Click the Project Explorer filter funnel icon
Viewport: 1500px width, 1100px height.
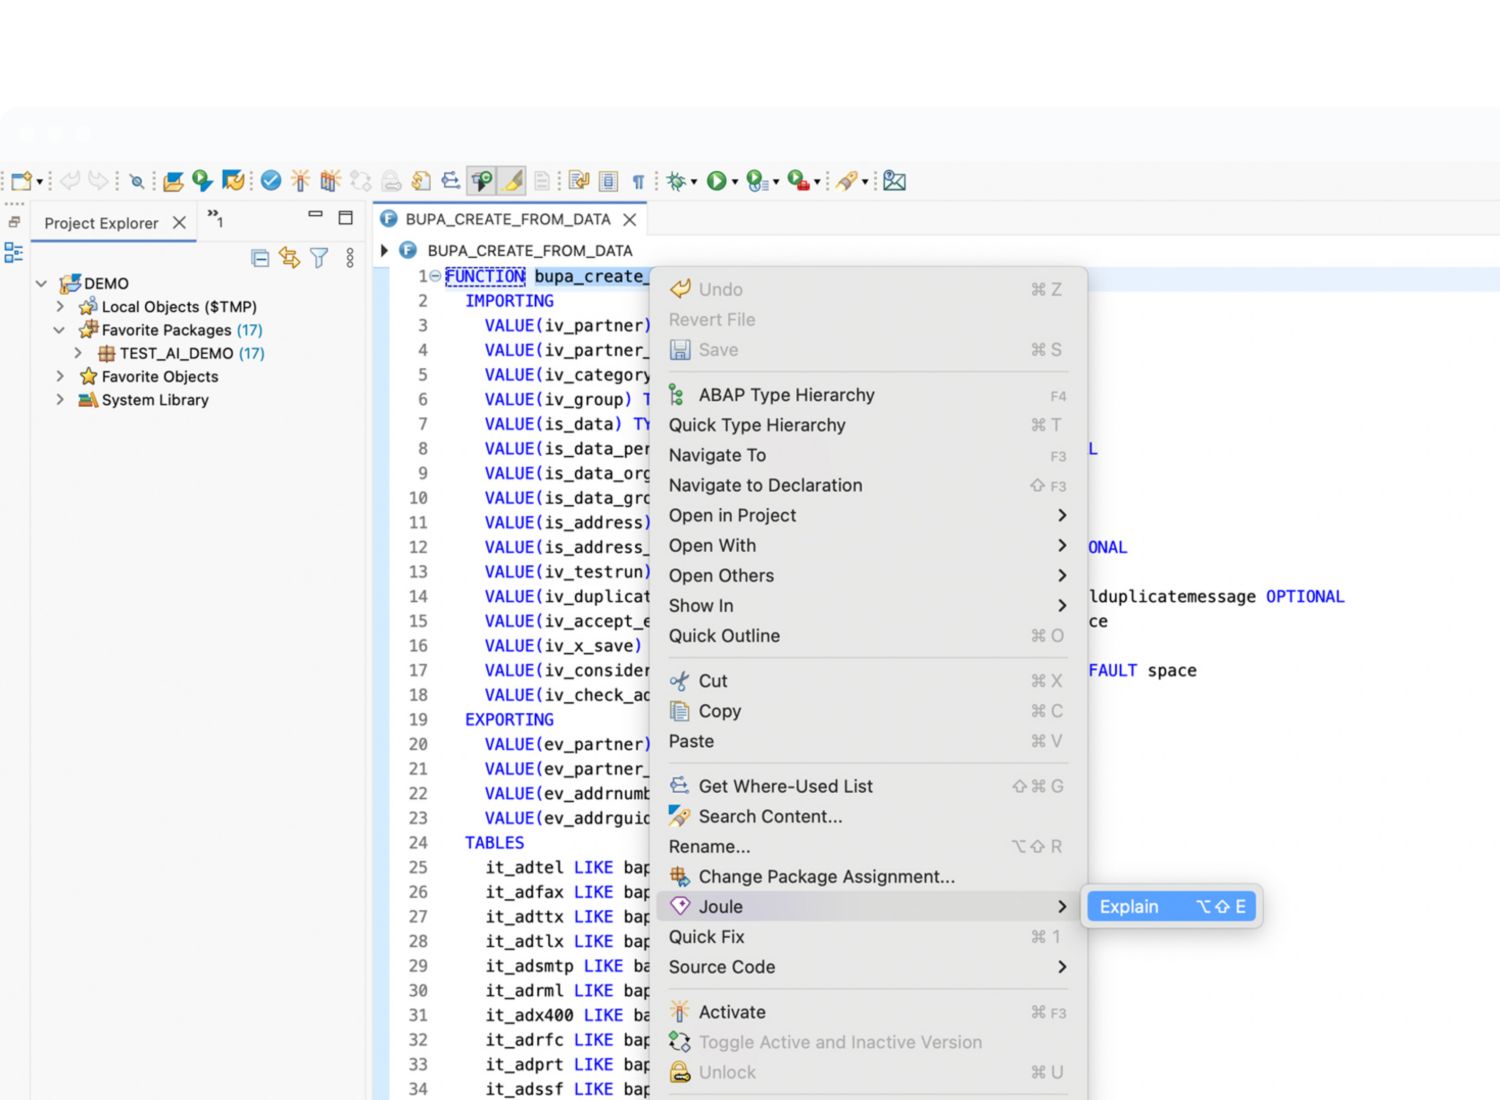coord(319,258)
